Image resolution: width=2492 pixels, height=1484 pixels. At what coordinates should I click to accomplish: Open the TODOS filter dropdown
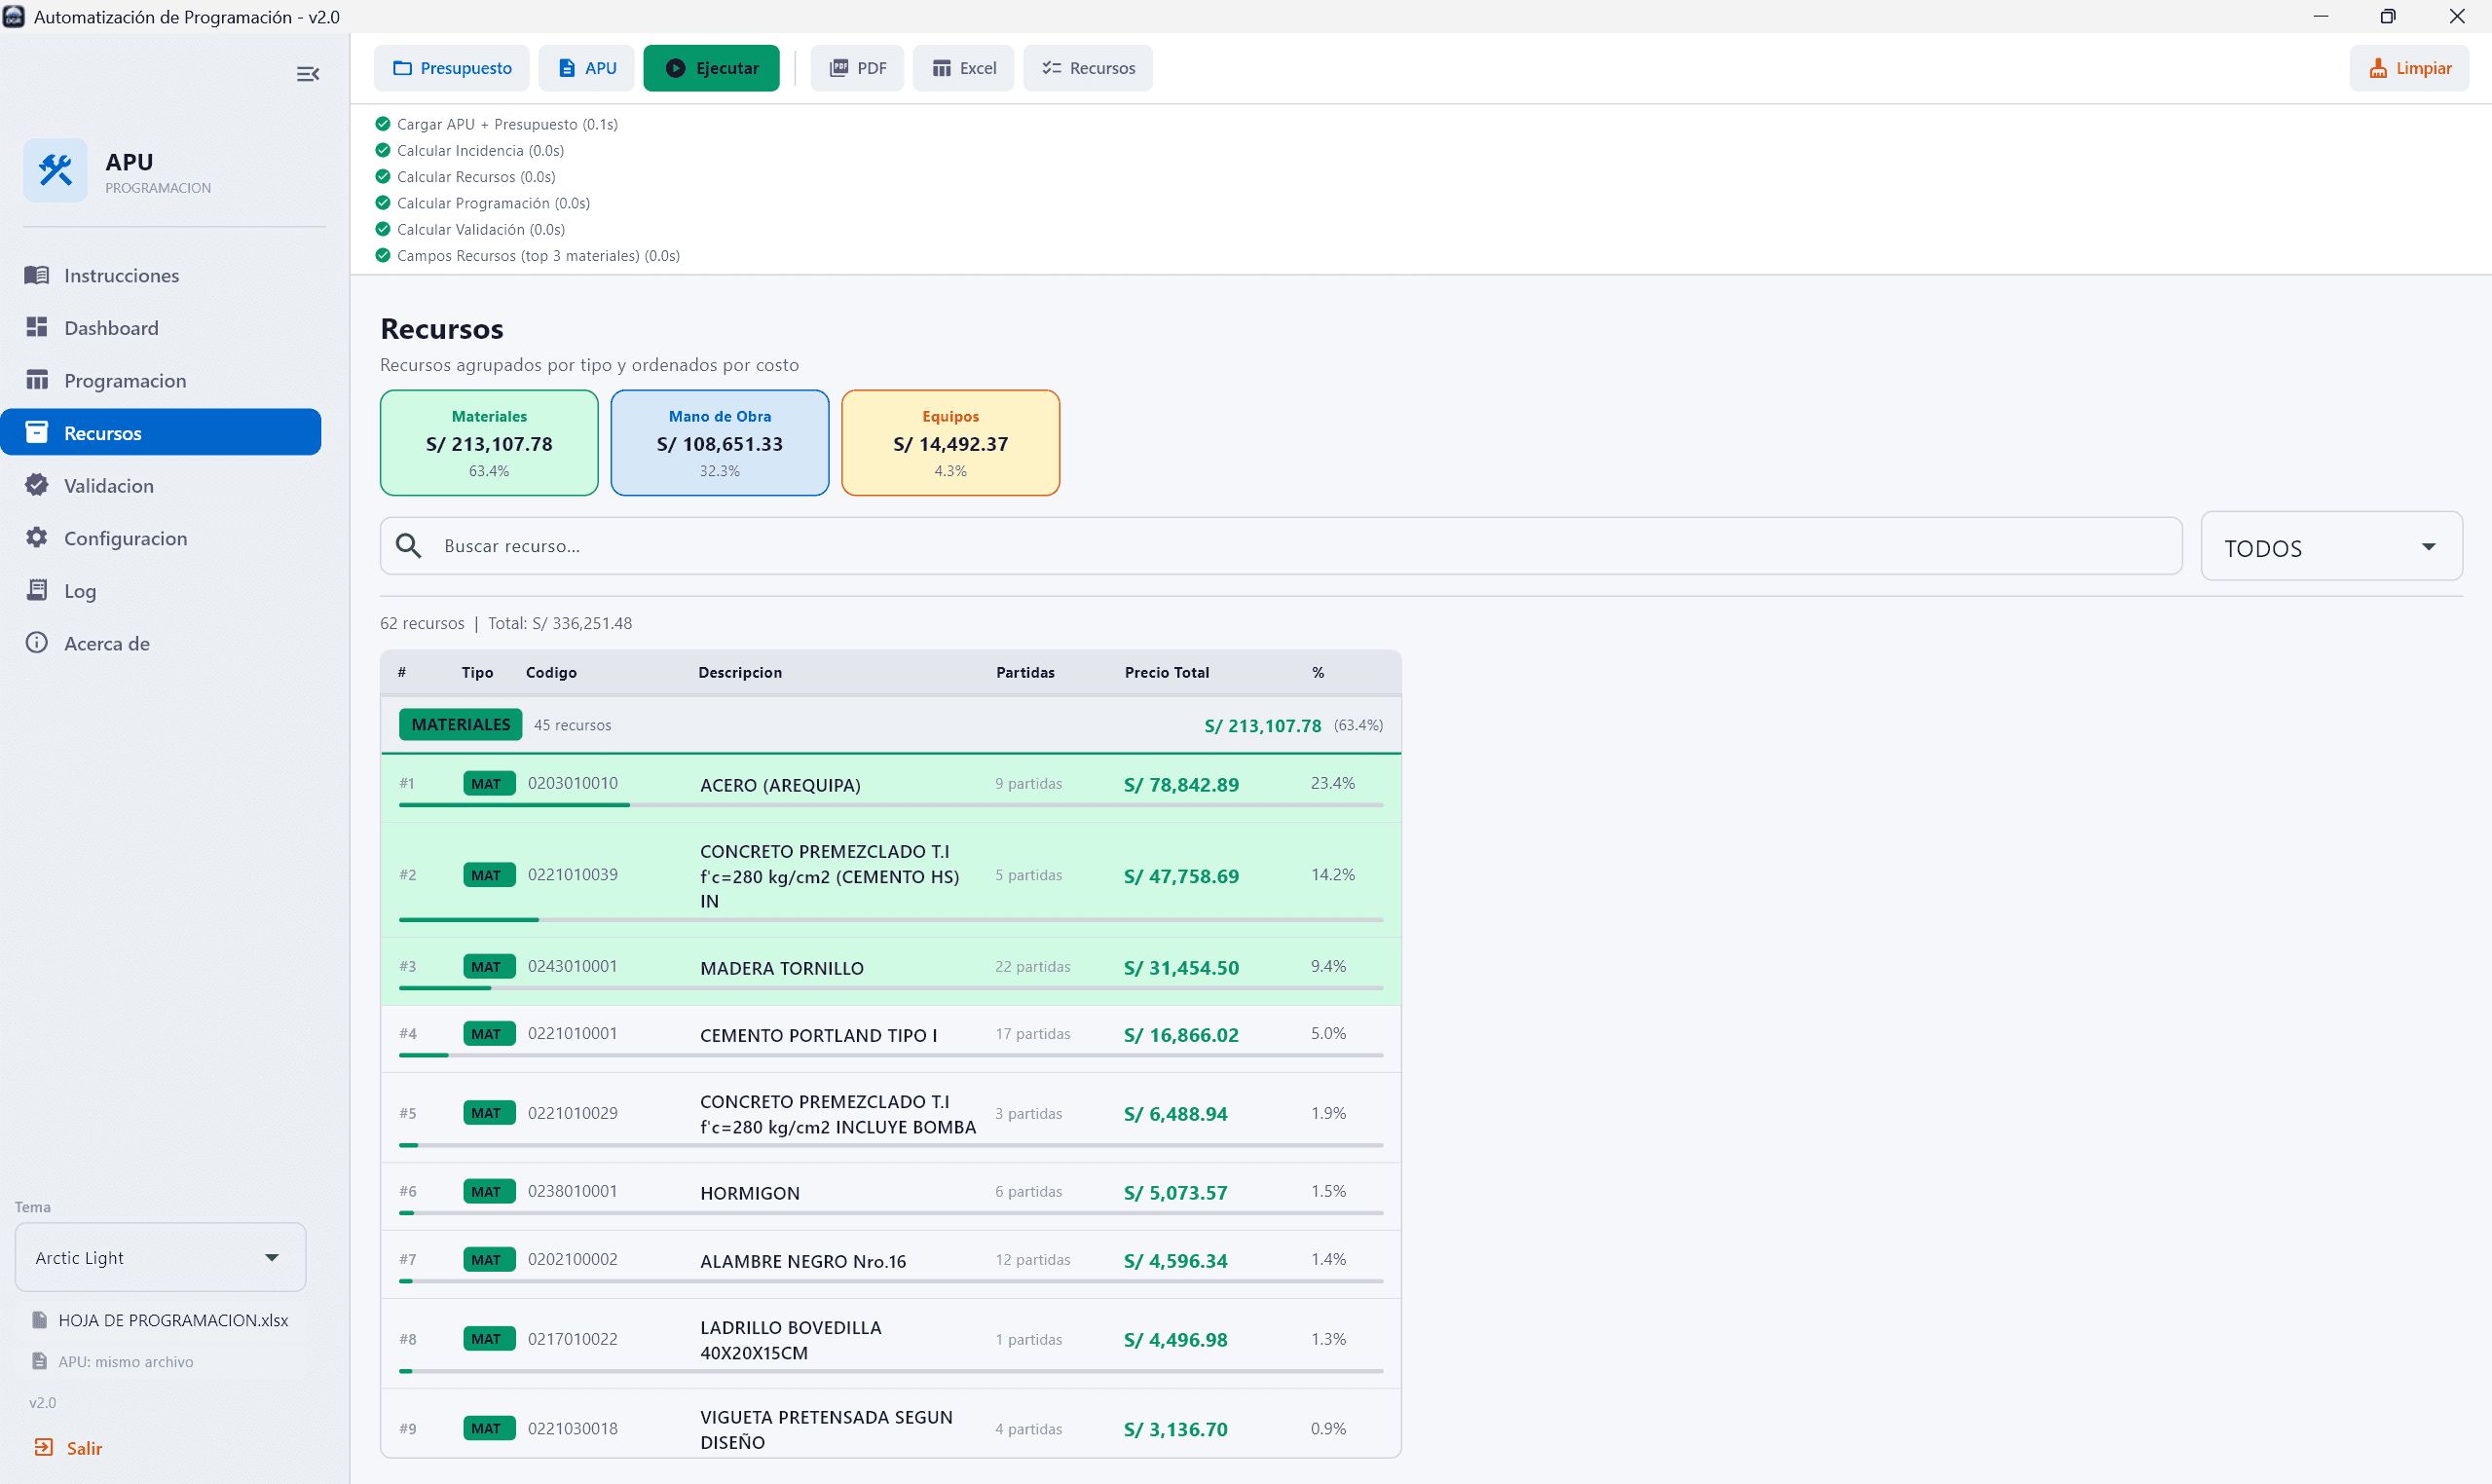point(2330,547)
